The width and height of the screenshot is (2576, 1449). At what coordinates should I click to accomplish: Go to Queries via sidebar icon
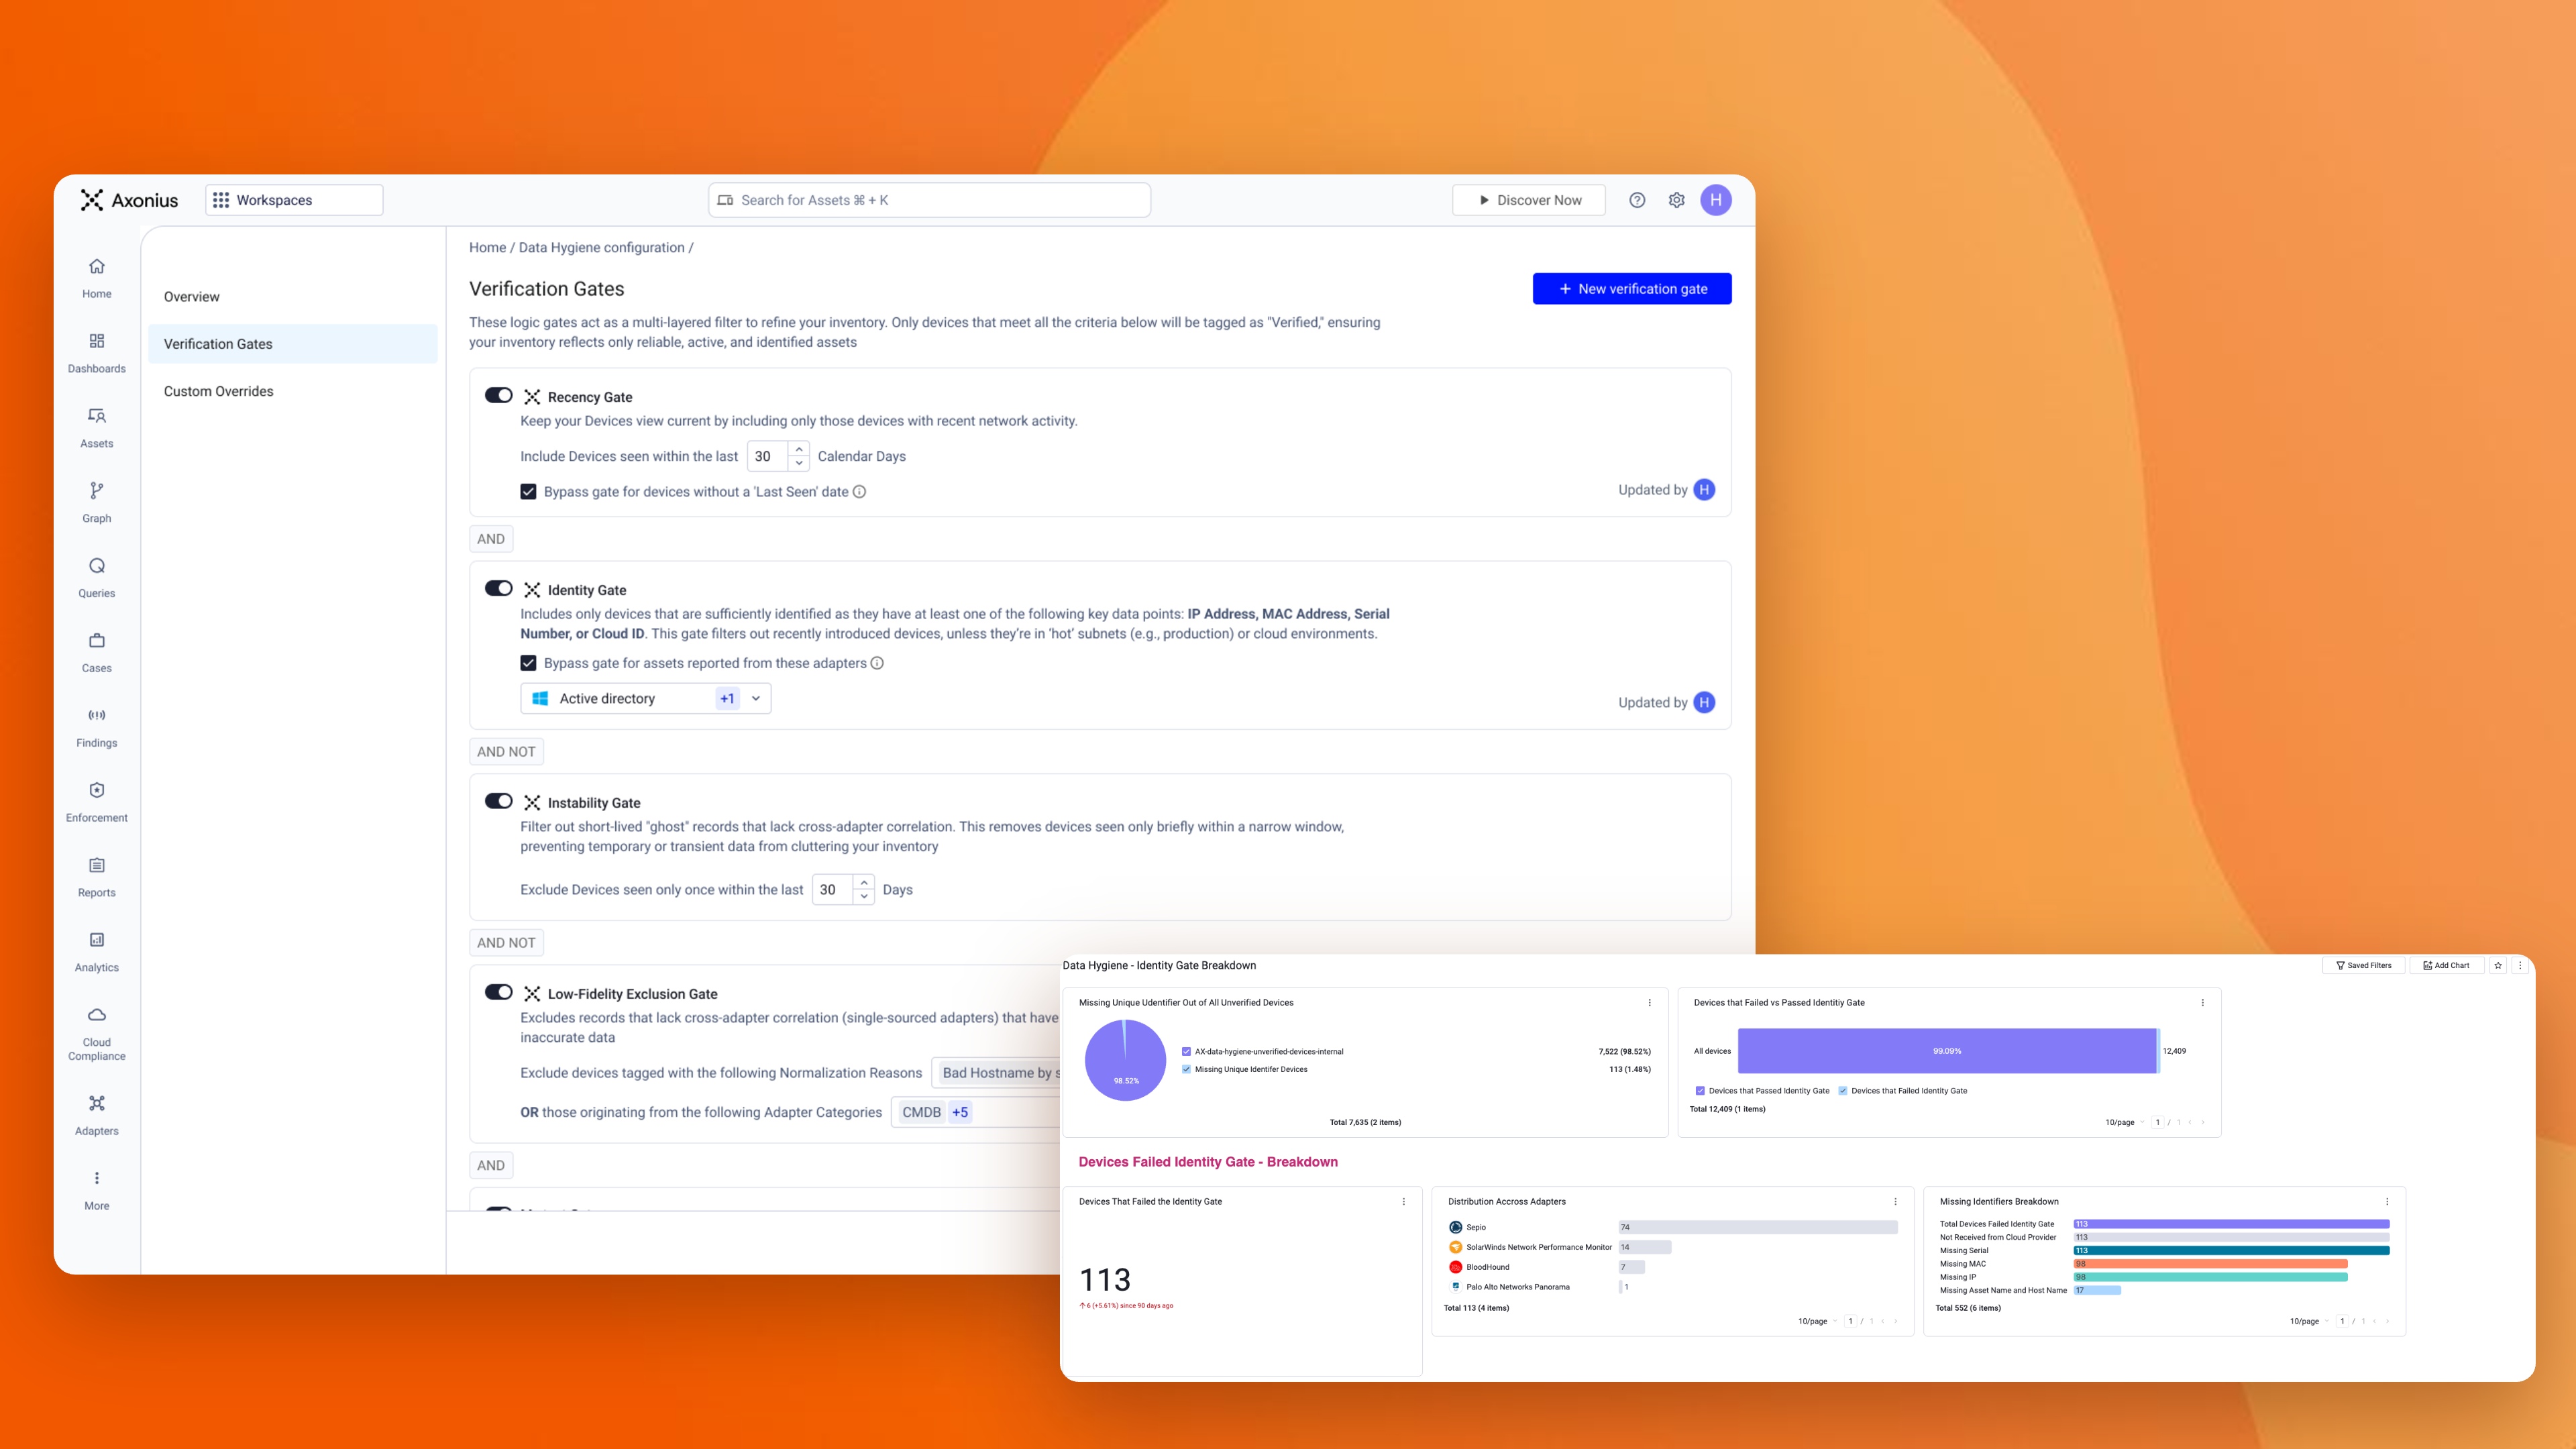96,565
